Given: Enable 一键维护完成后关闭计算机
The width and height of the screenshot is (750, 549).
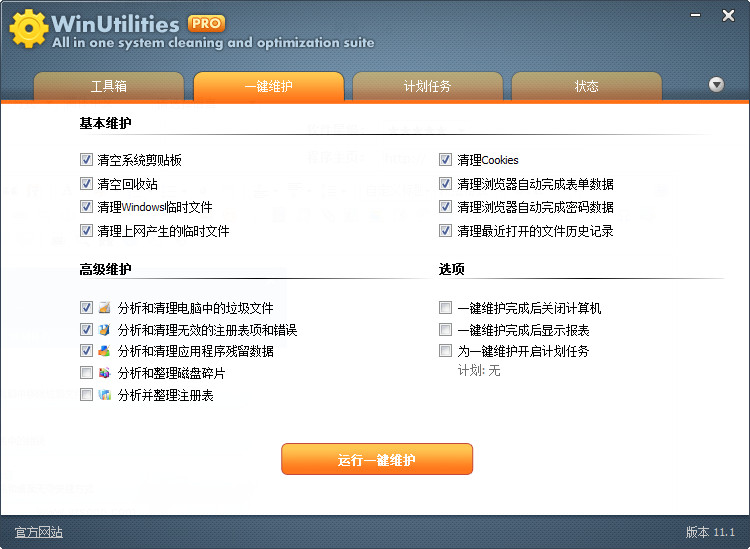Looking at the screenshot, I should [x=445, y=307].
